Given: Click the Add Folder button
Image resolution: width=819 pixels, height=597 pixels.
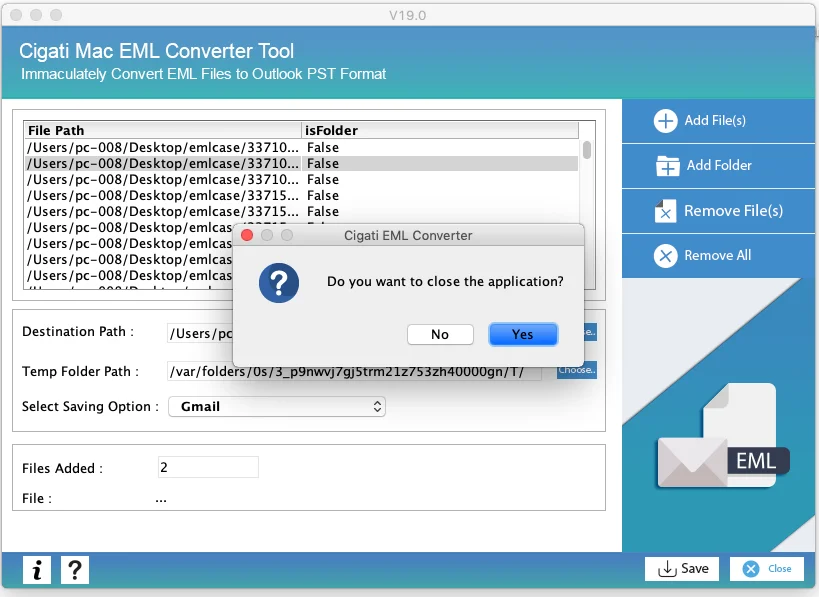Looking at the screenshot, I should pyautogui.click(x=718, y=166).
